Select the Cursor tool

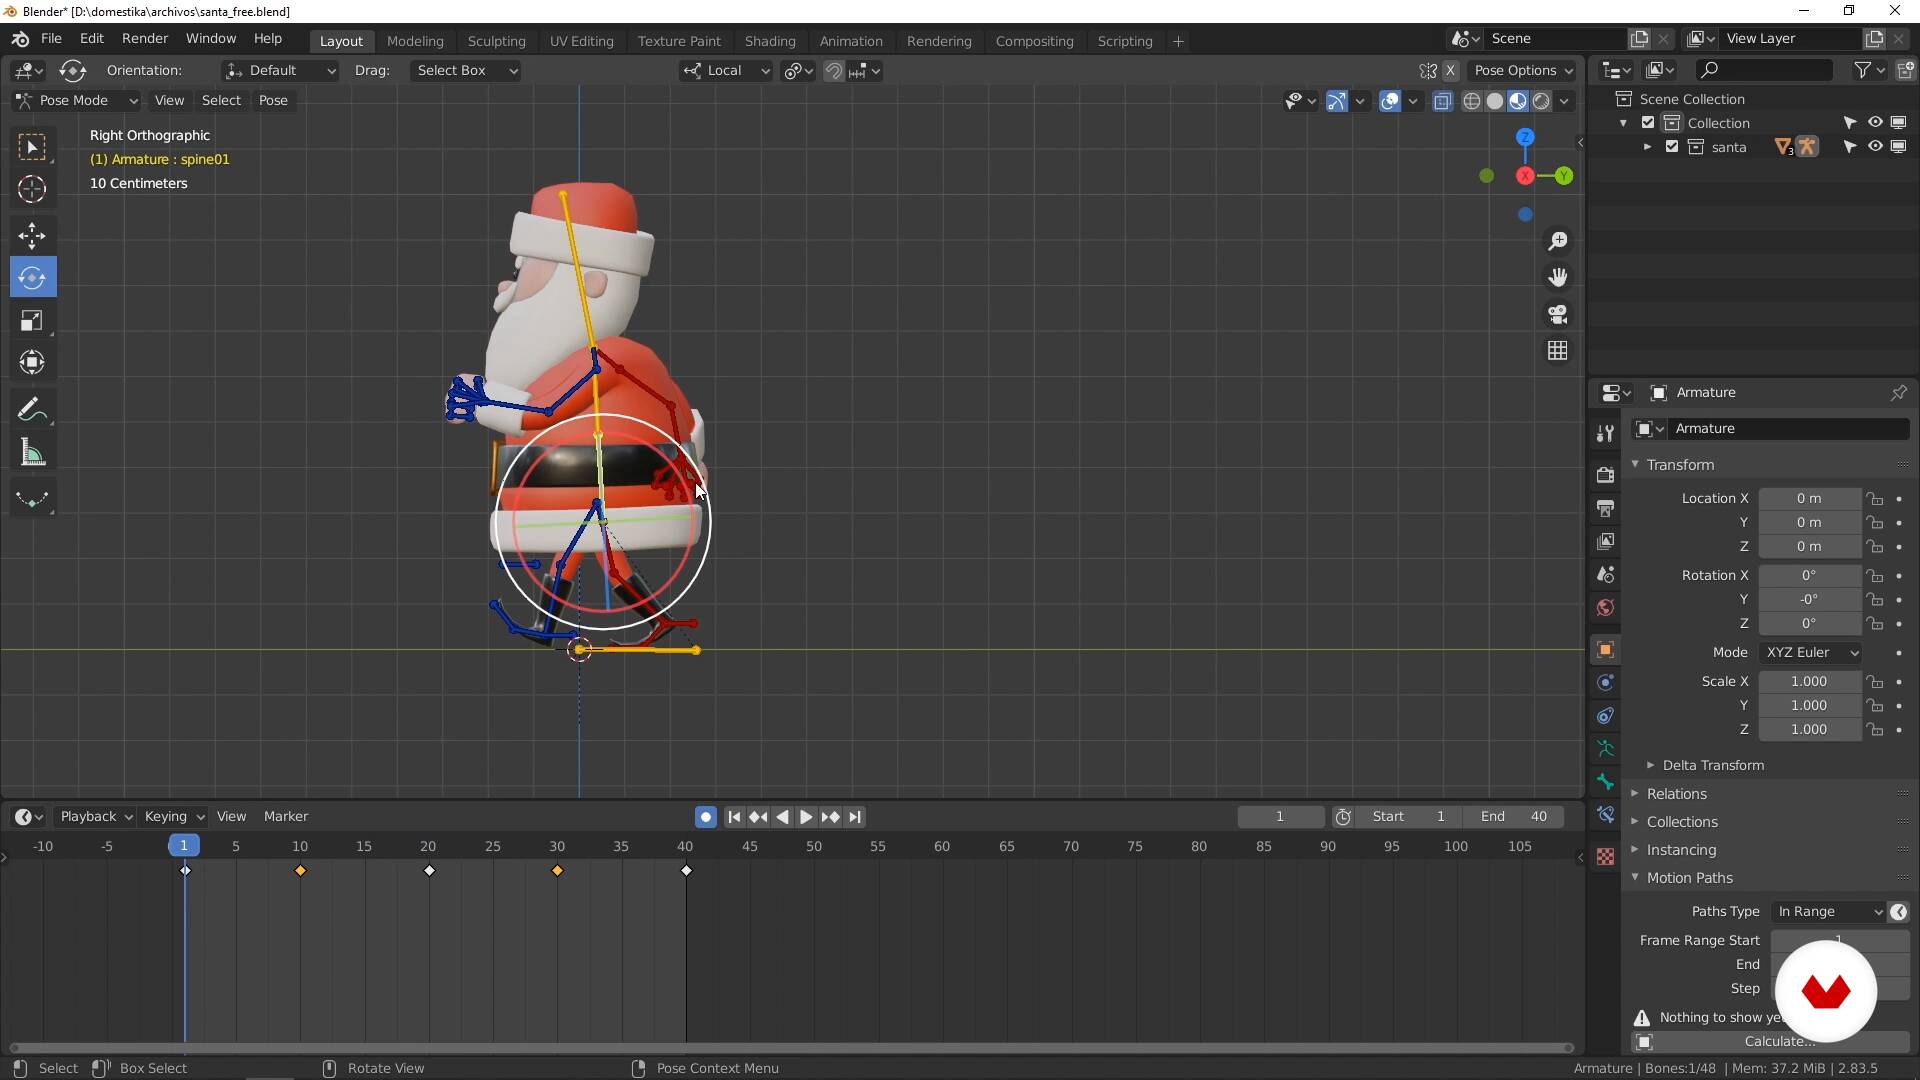tap(32, 189)
